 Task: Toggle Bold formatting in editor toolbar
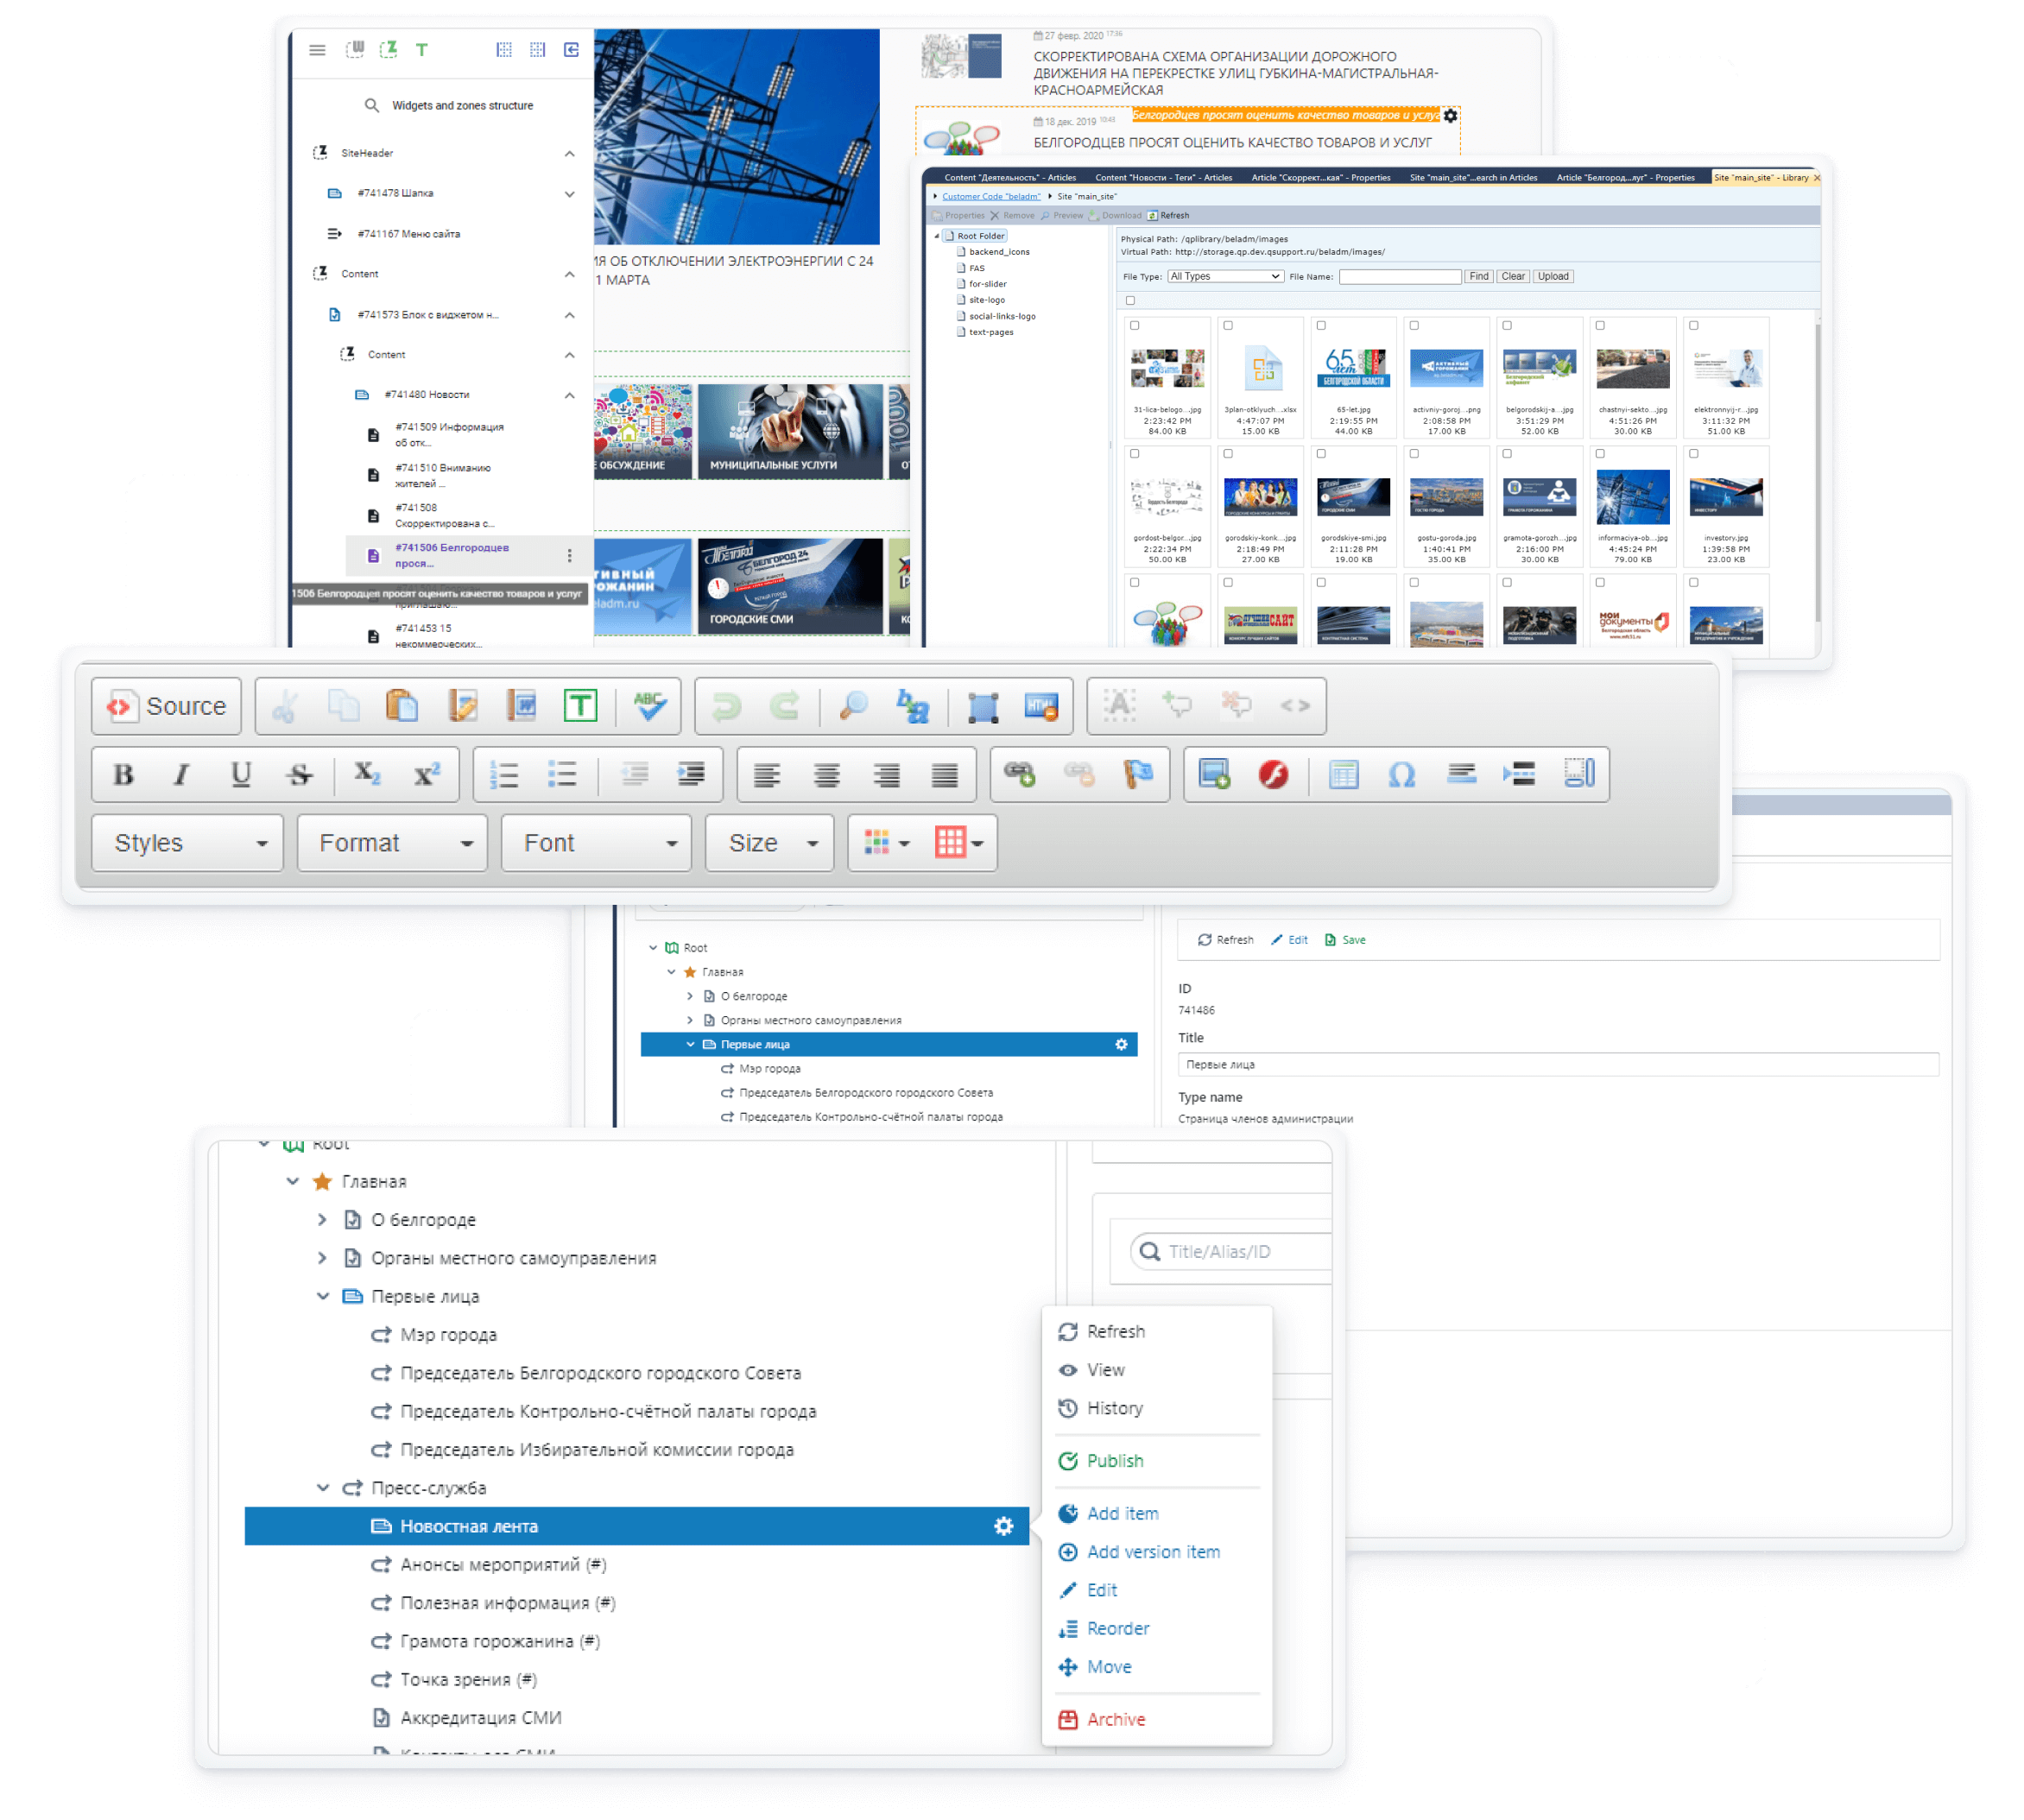click(123, 775)
